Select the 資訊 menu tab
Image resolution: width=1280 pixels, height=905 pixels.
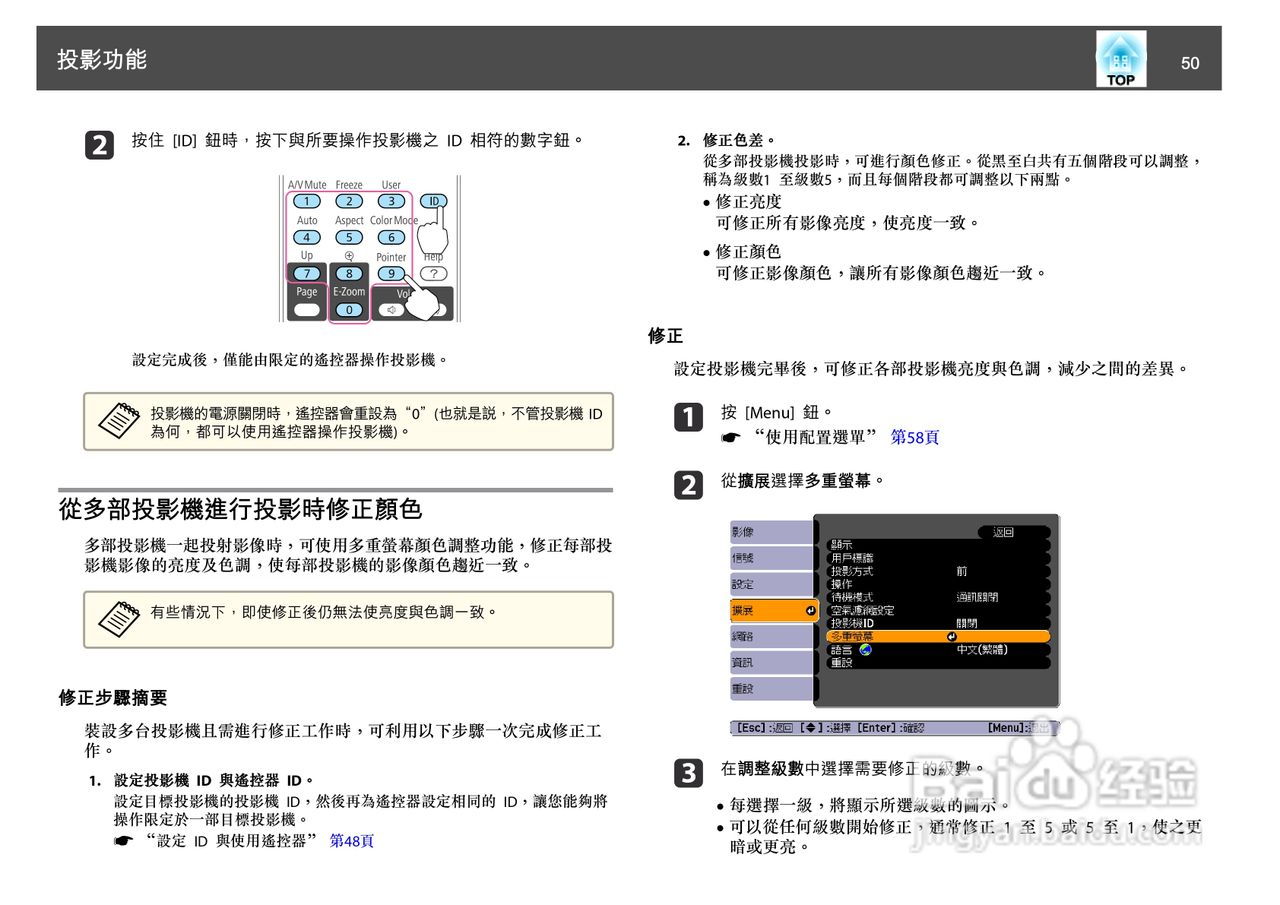click(x=772, y=662)
